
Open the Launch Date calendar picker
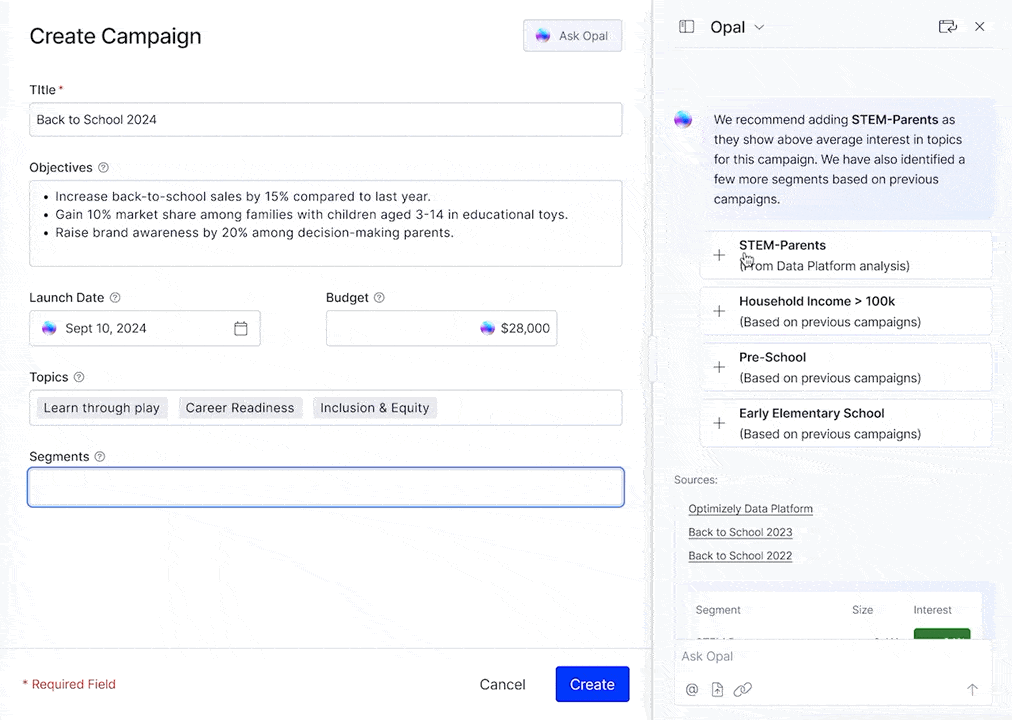[x=241, y=328]
